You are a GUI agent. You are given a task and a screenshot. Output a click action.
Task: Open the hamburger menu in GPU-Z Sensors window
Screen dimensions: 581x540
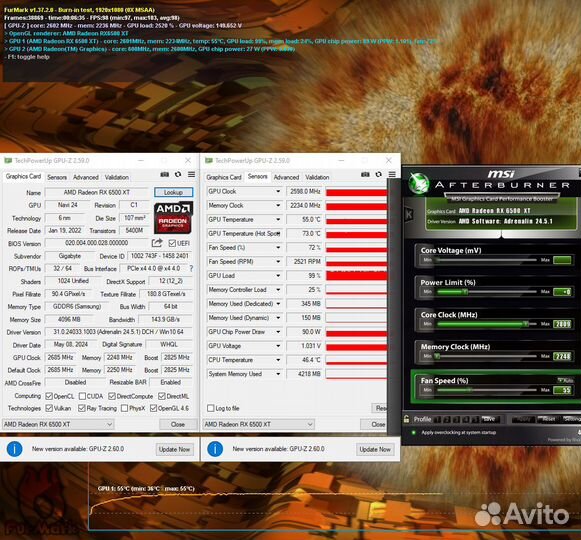coord(392,174)
